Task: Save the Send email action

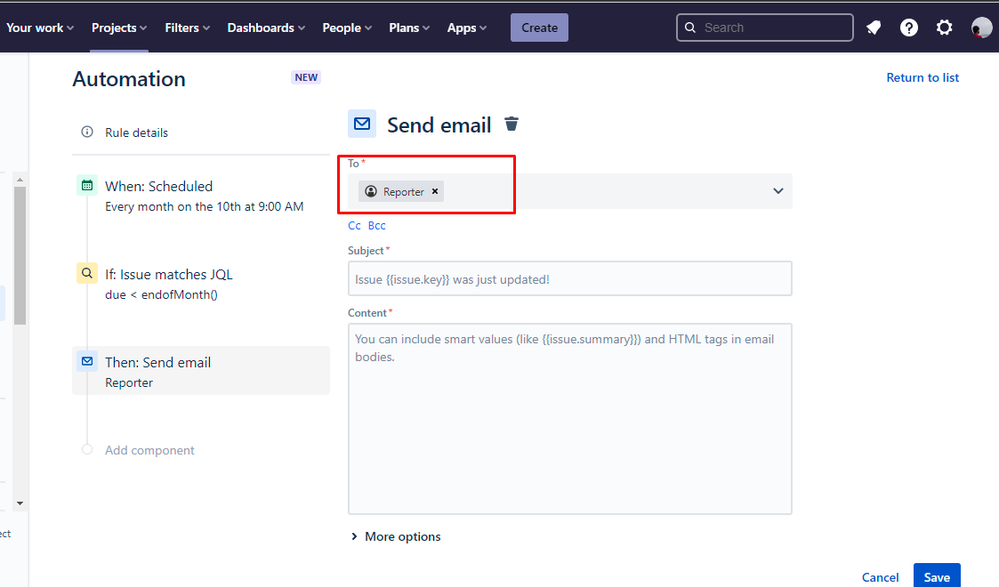Action: point(937,576)
